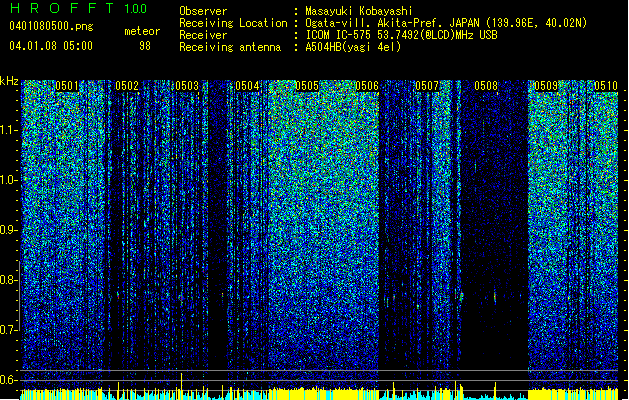The image size is (629, 400).
Task: Click the meteor echo in the 0508 dark band
Action: pos(495,297)
